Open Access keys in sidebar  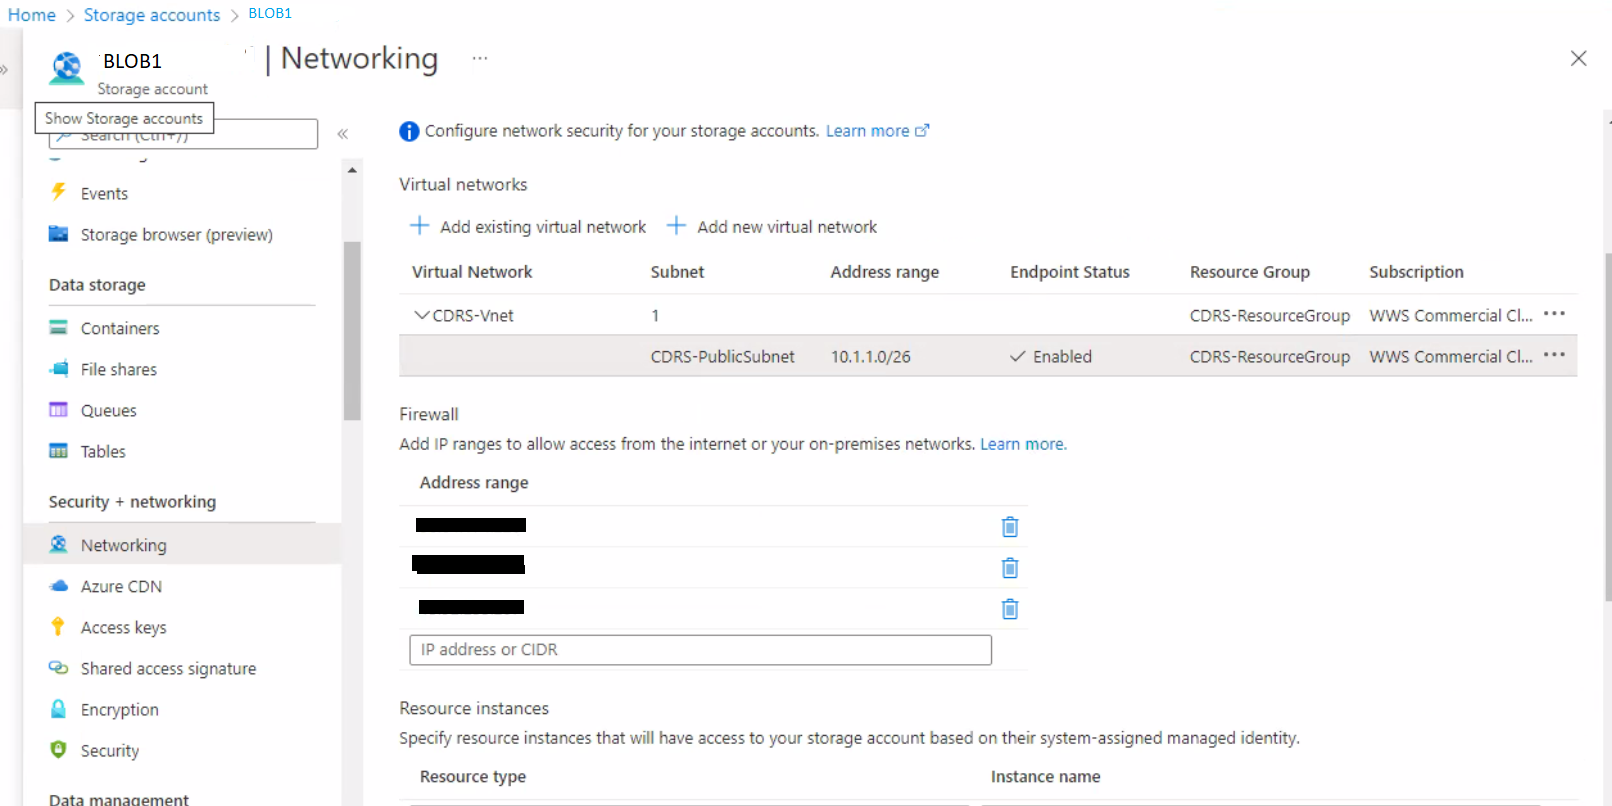(123, 628)
